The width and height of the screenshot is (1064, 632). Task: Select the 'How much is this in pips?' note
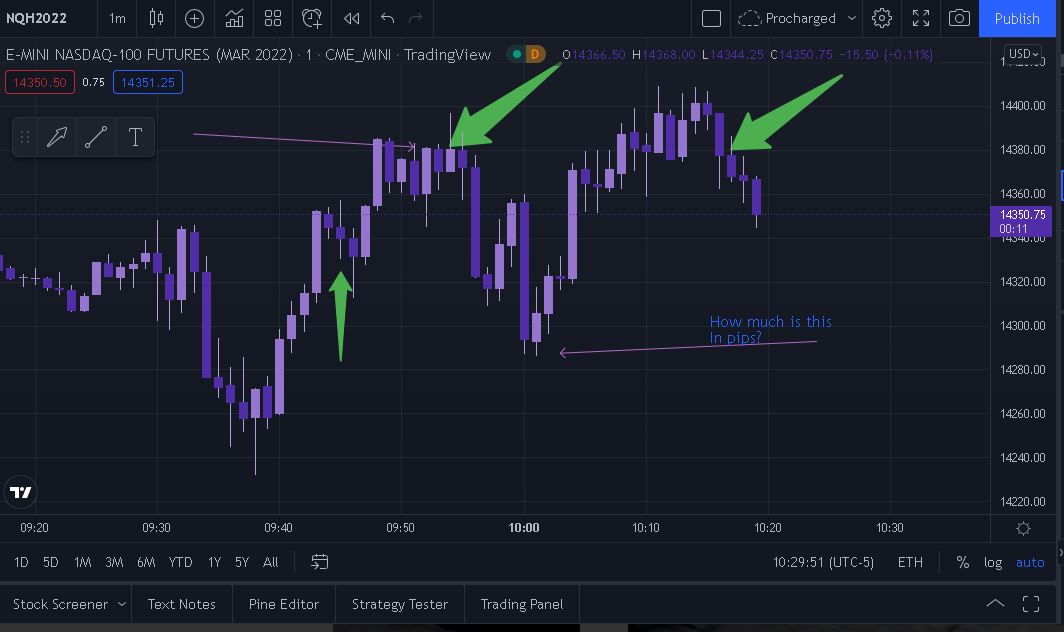(770, 329)
